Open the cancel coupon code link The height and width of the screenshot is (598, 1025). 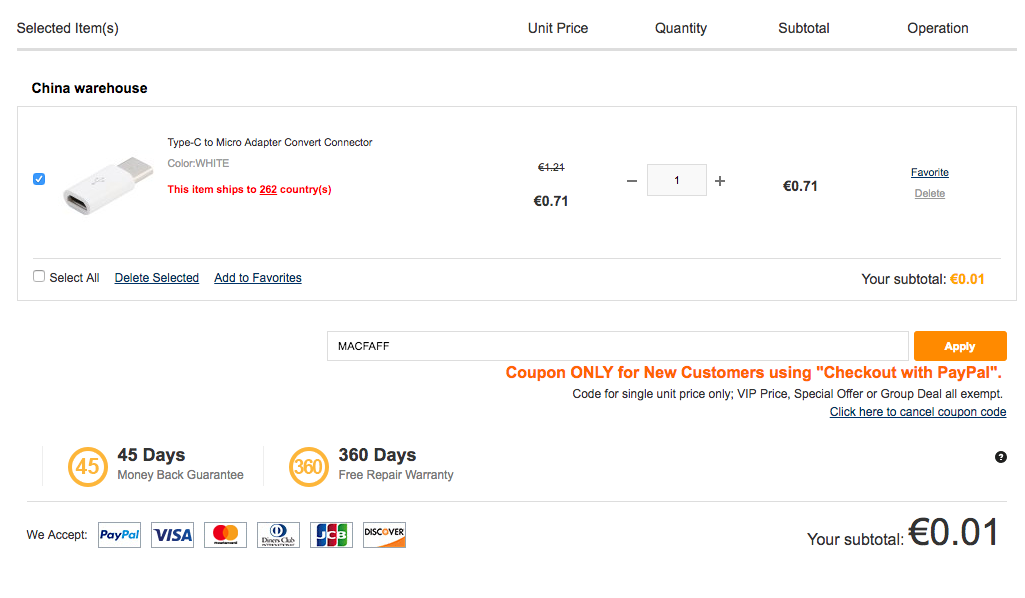click(918, 412)
